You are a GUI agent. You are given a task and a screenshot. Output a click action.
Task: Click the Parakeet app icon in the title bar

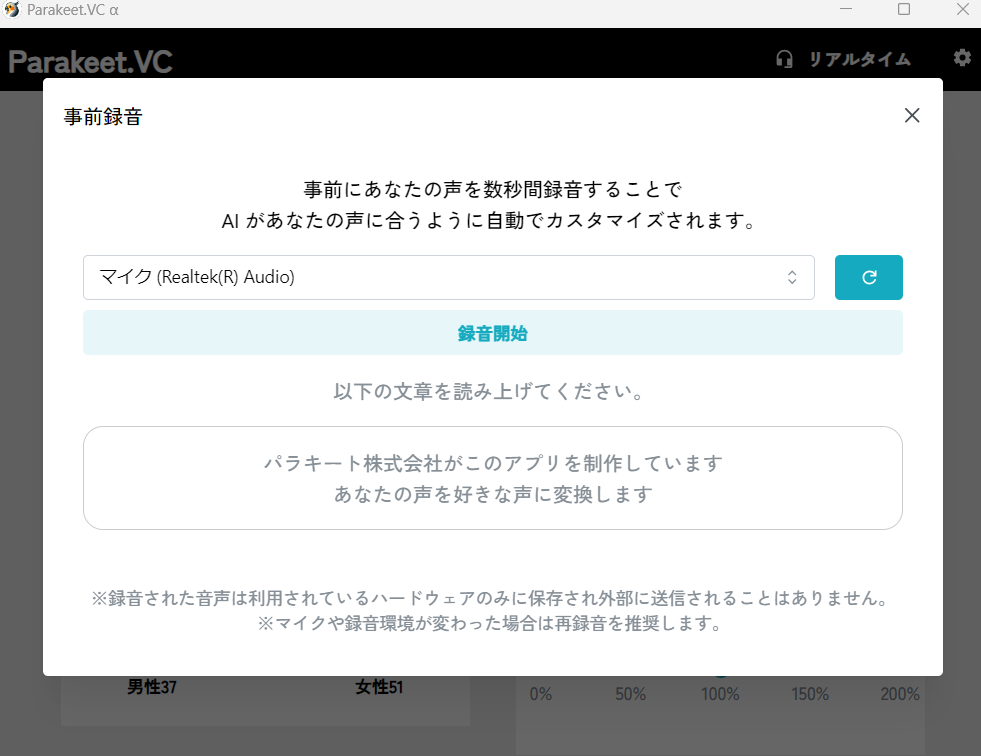12,10
